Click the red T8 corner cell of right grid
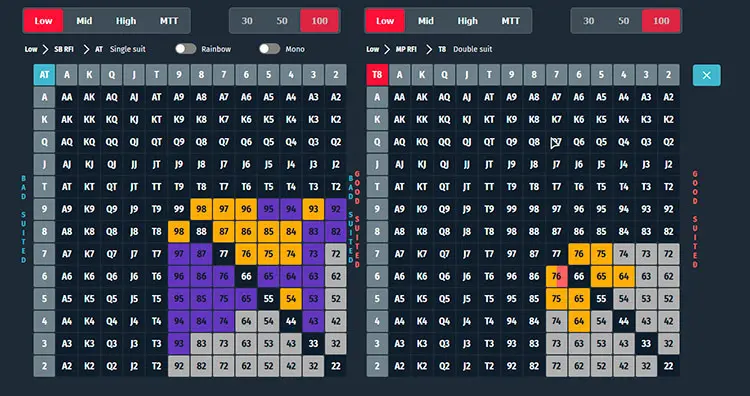The height and width of the screenshot is (396, 750). [377, 75]
